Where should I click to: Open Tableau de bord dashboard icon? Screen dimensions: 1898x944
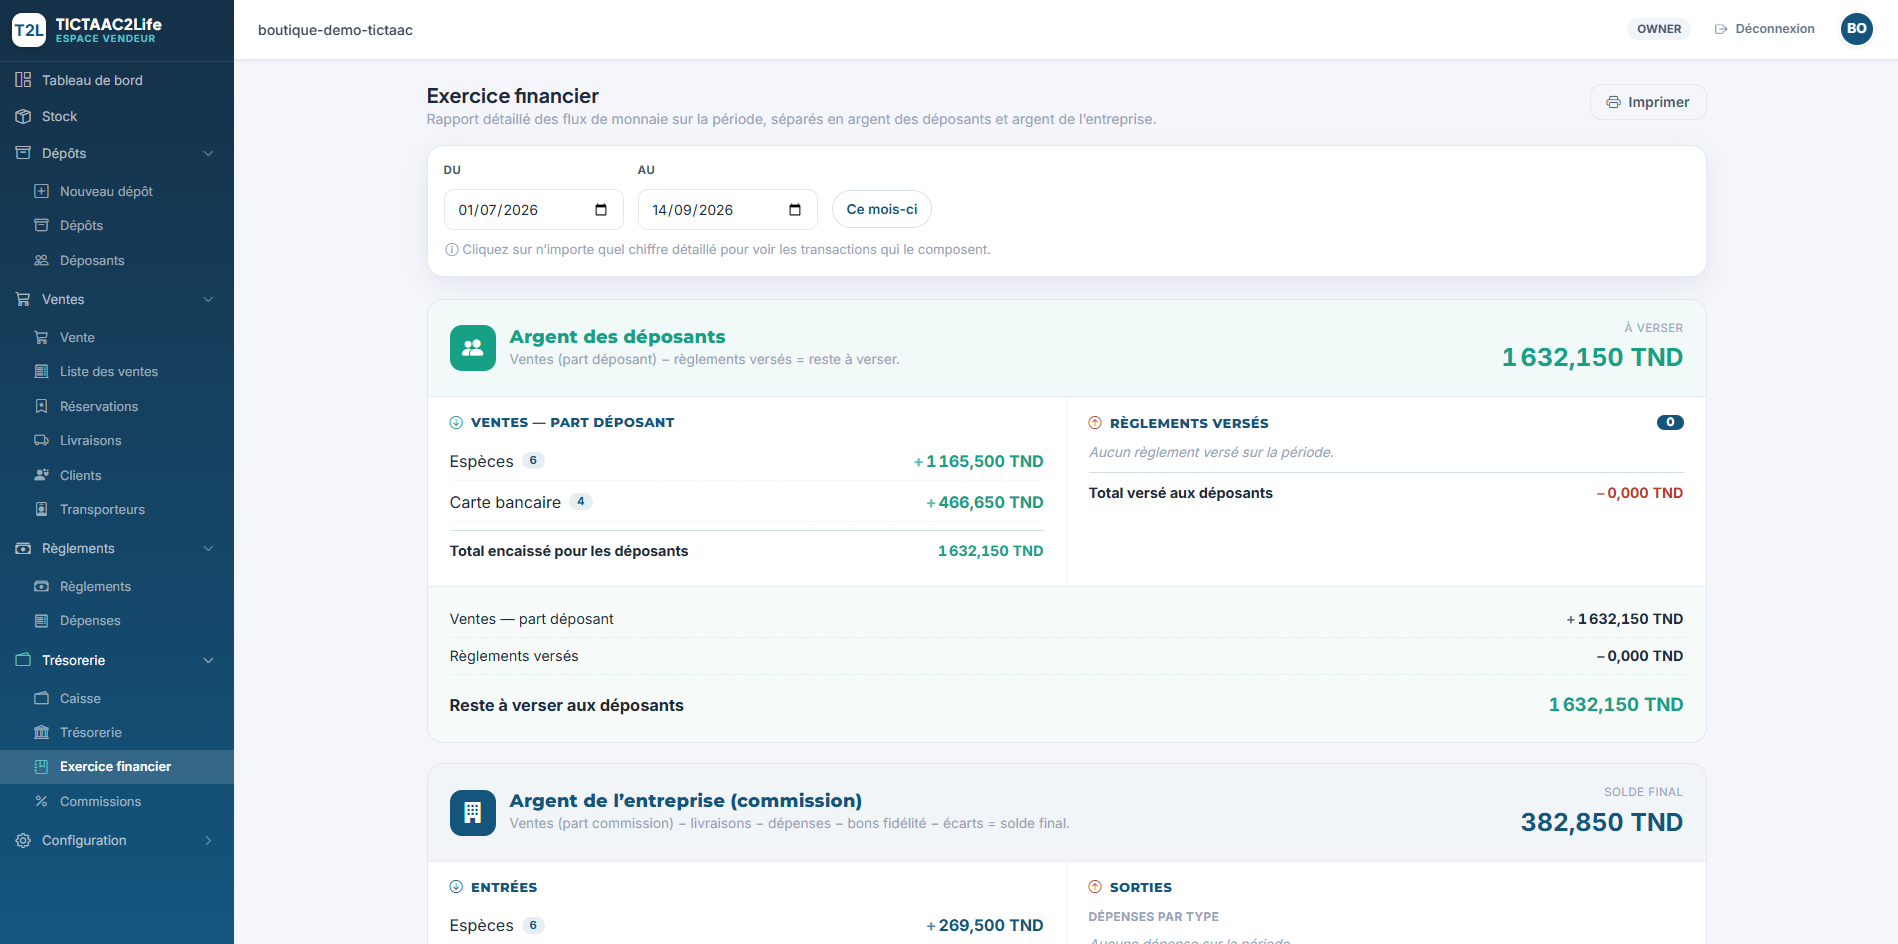(x=23, y=80)
